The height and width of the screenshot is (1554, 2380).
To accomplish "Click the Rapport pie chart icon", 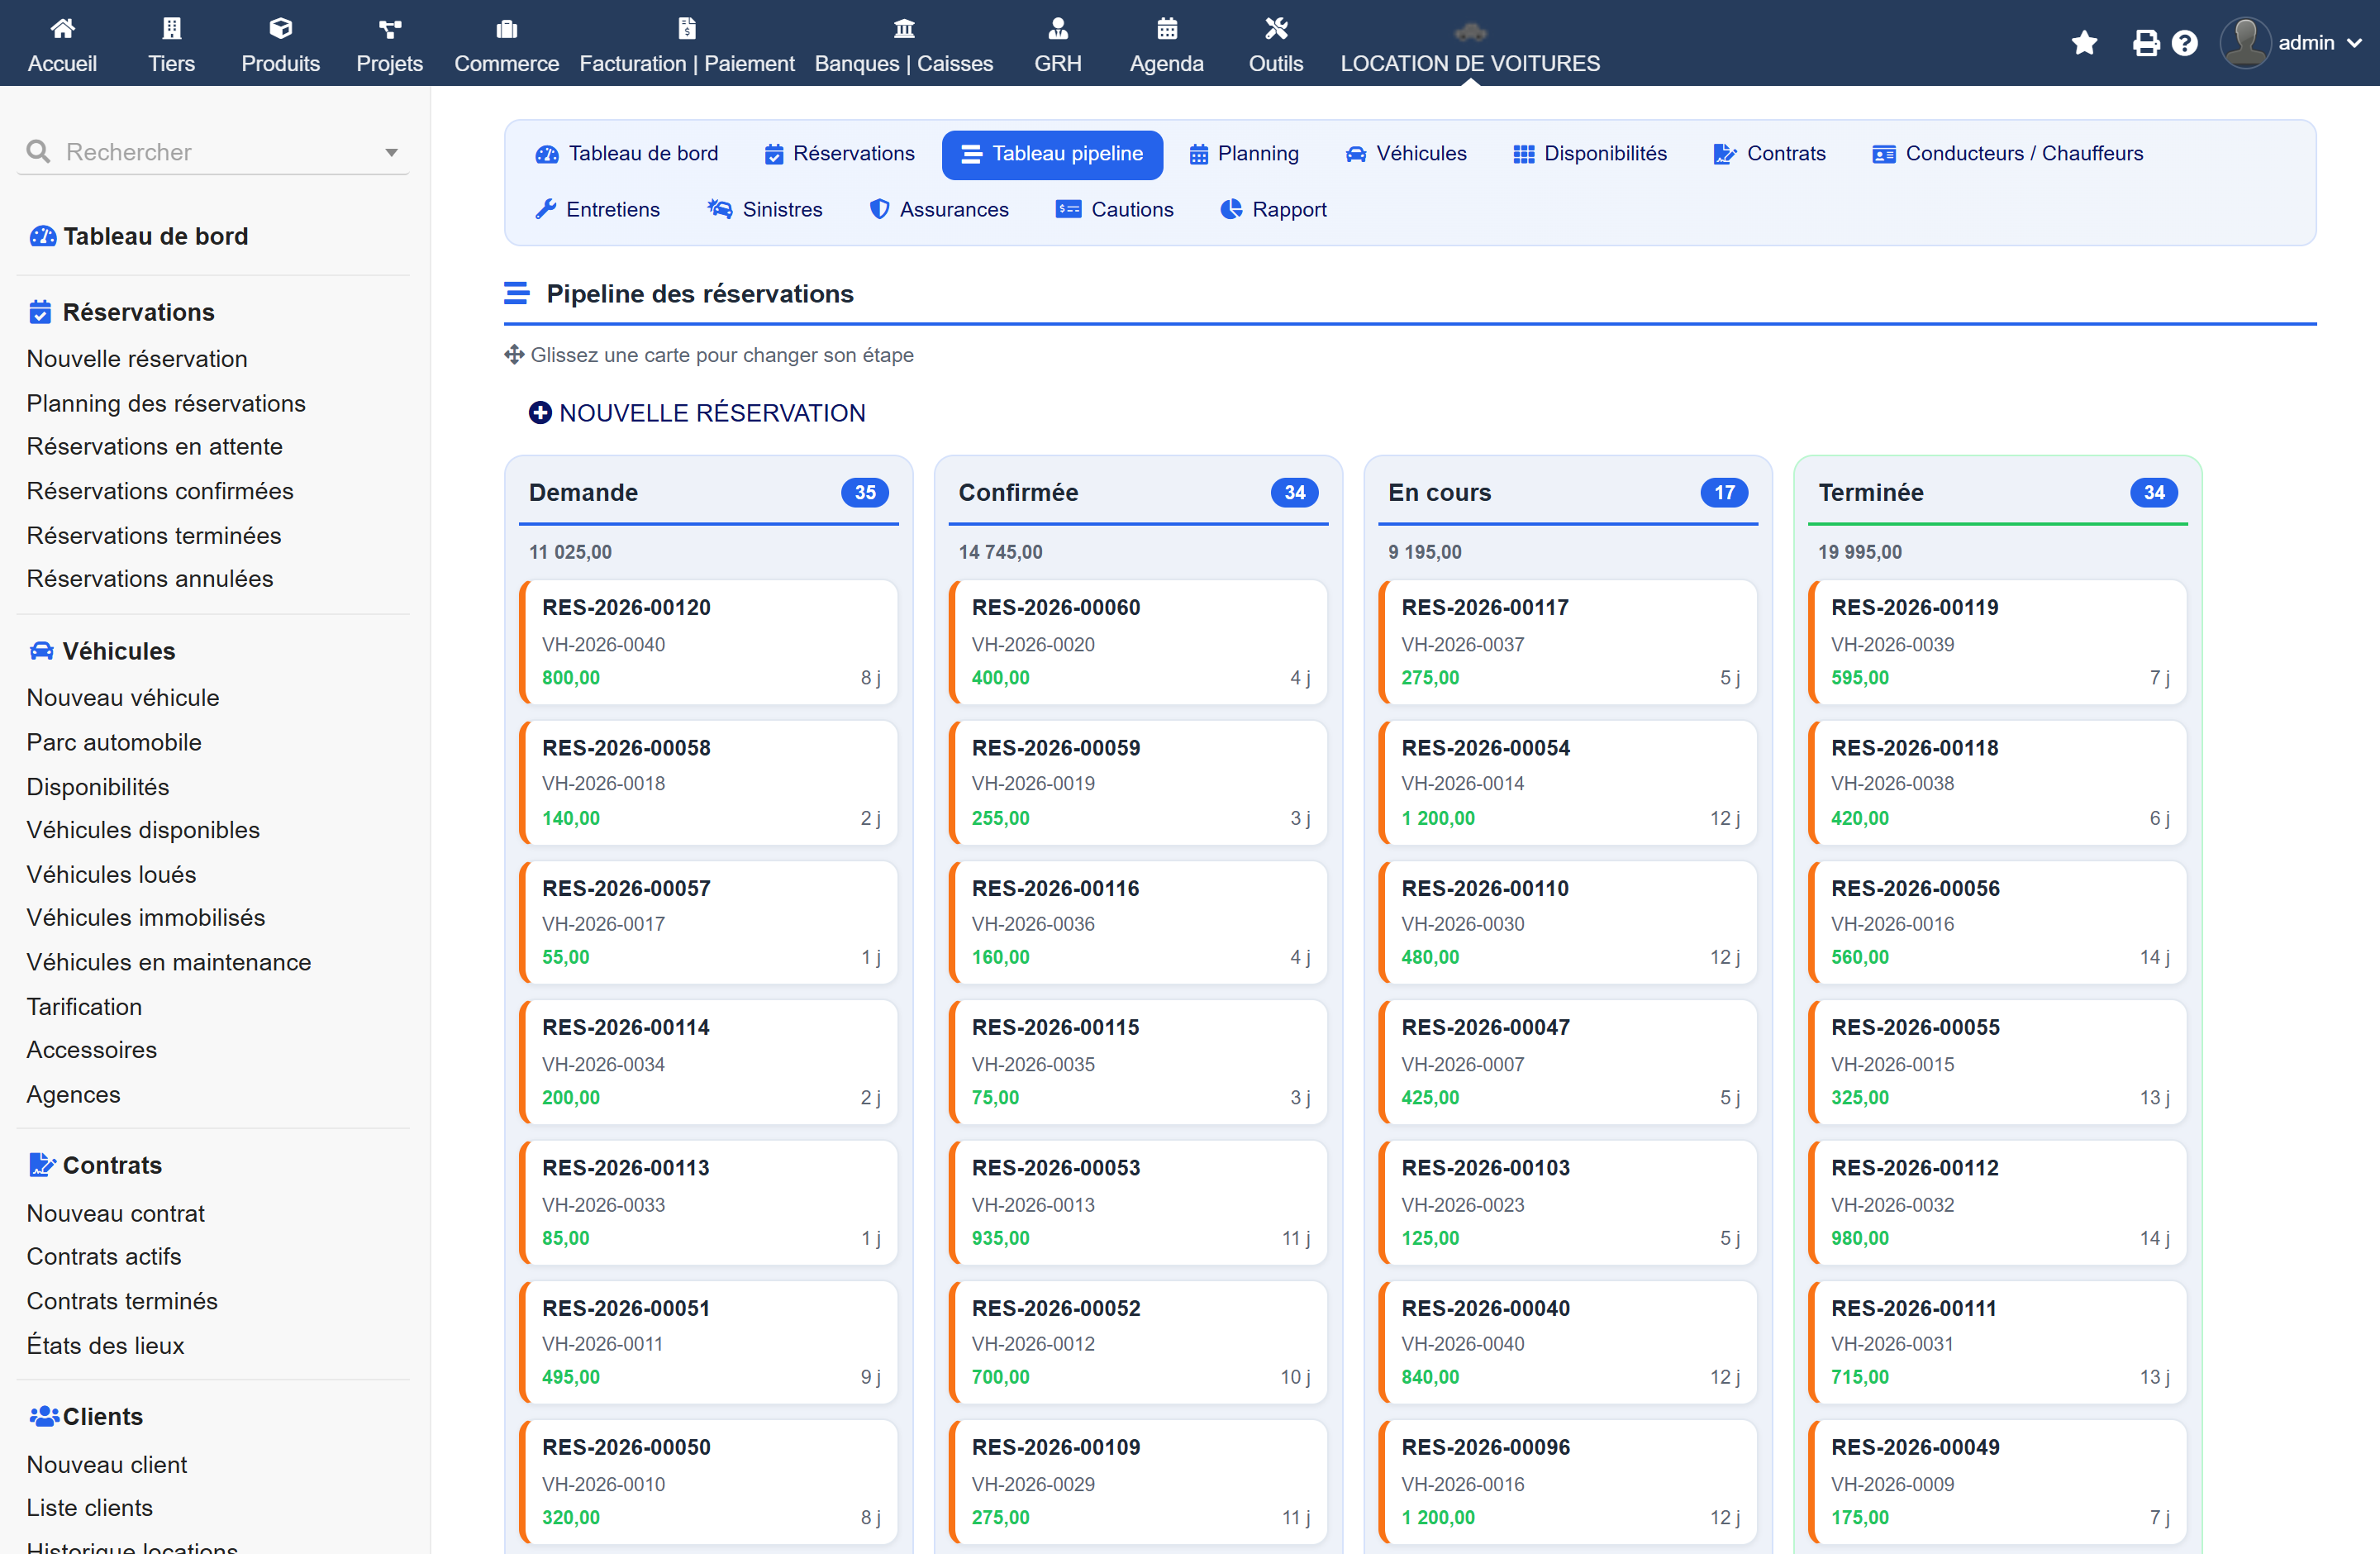I will (x=1232, y=209).
